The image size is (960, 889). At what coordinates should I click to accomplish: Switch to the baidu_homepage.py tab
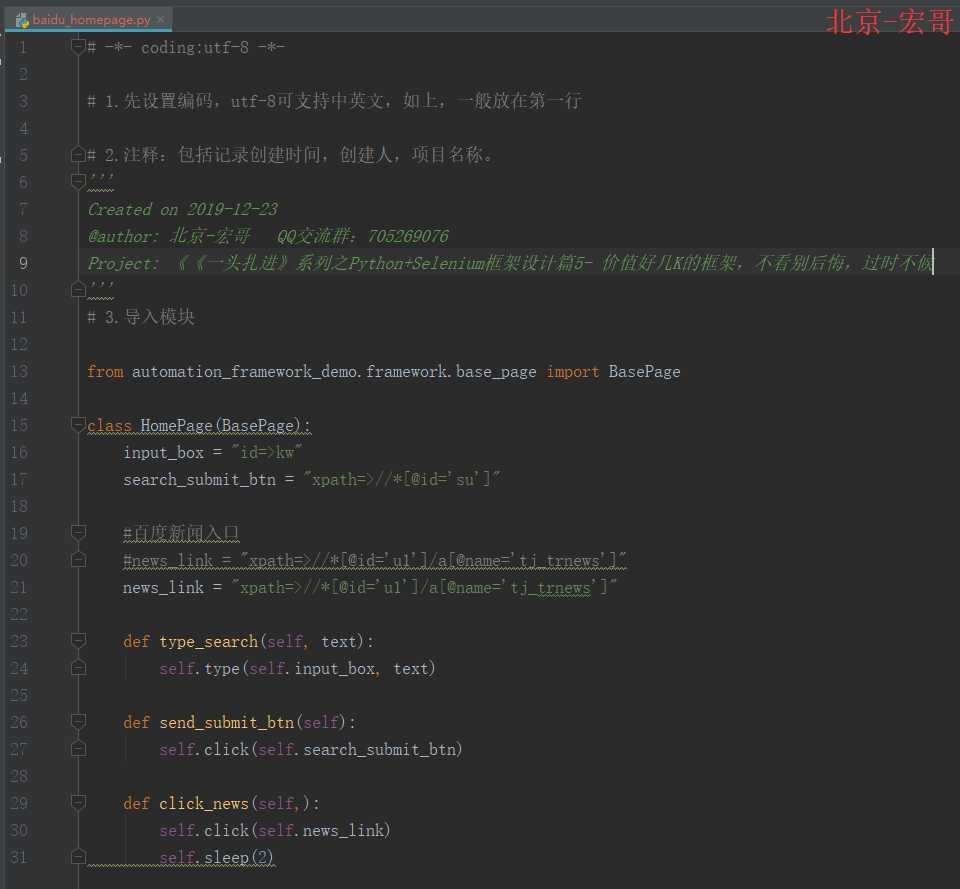coord(91,20)
